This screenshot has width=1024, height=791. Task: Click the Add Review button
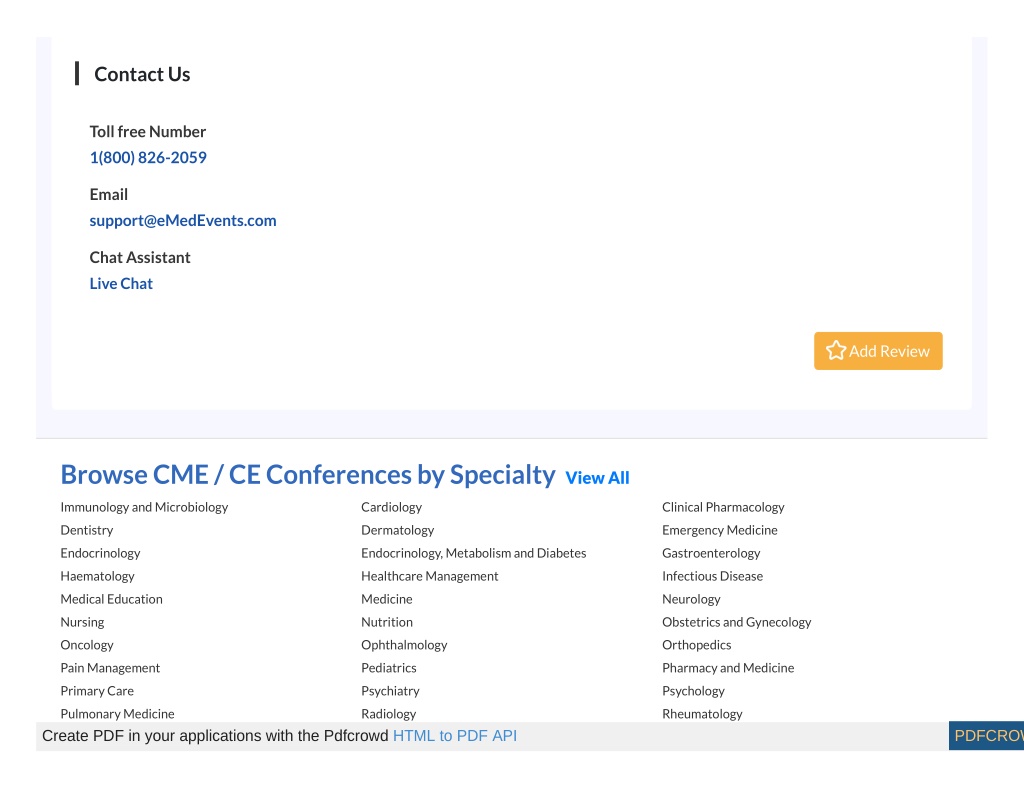tap(878, 351)
